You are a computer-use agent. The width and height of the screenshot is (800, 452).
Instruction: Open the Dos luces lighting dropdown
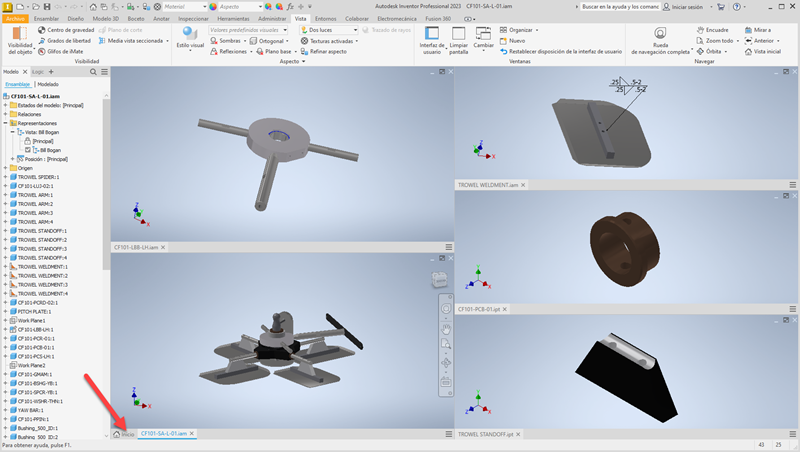328,30
